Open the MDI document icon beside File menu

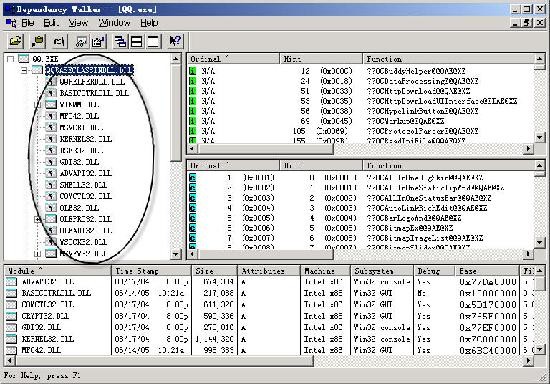11,23
